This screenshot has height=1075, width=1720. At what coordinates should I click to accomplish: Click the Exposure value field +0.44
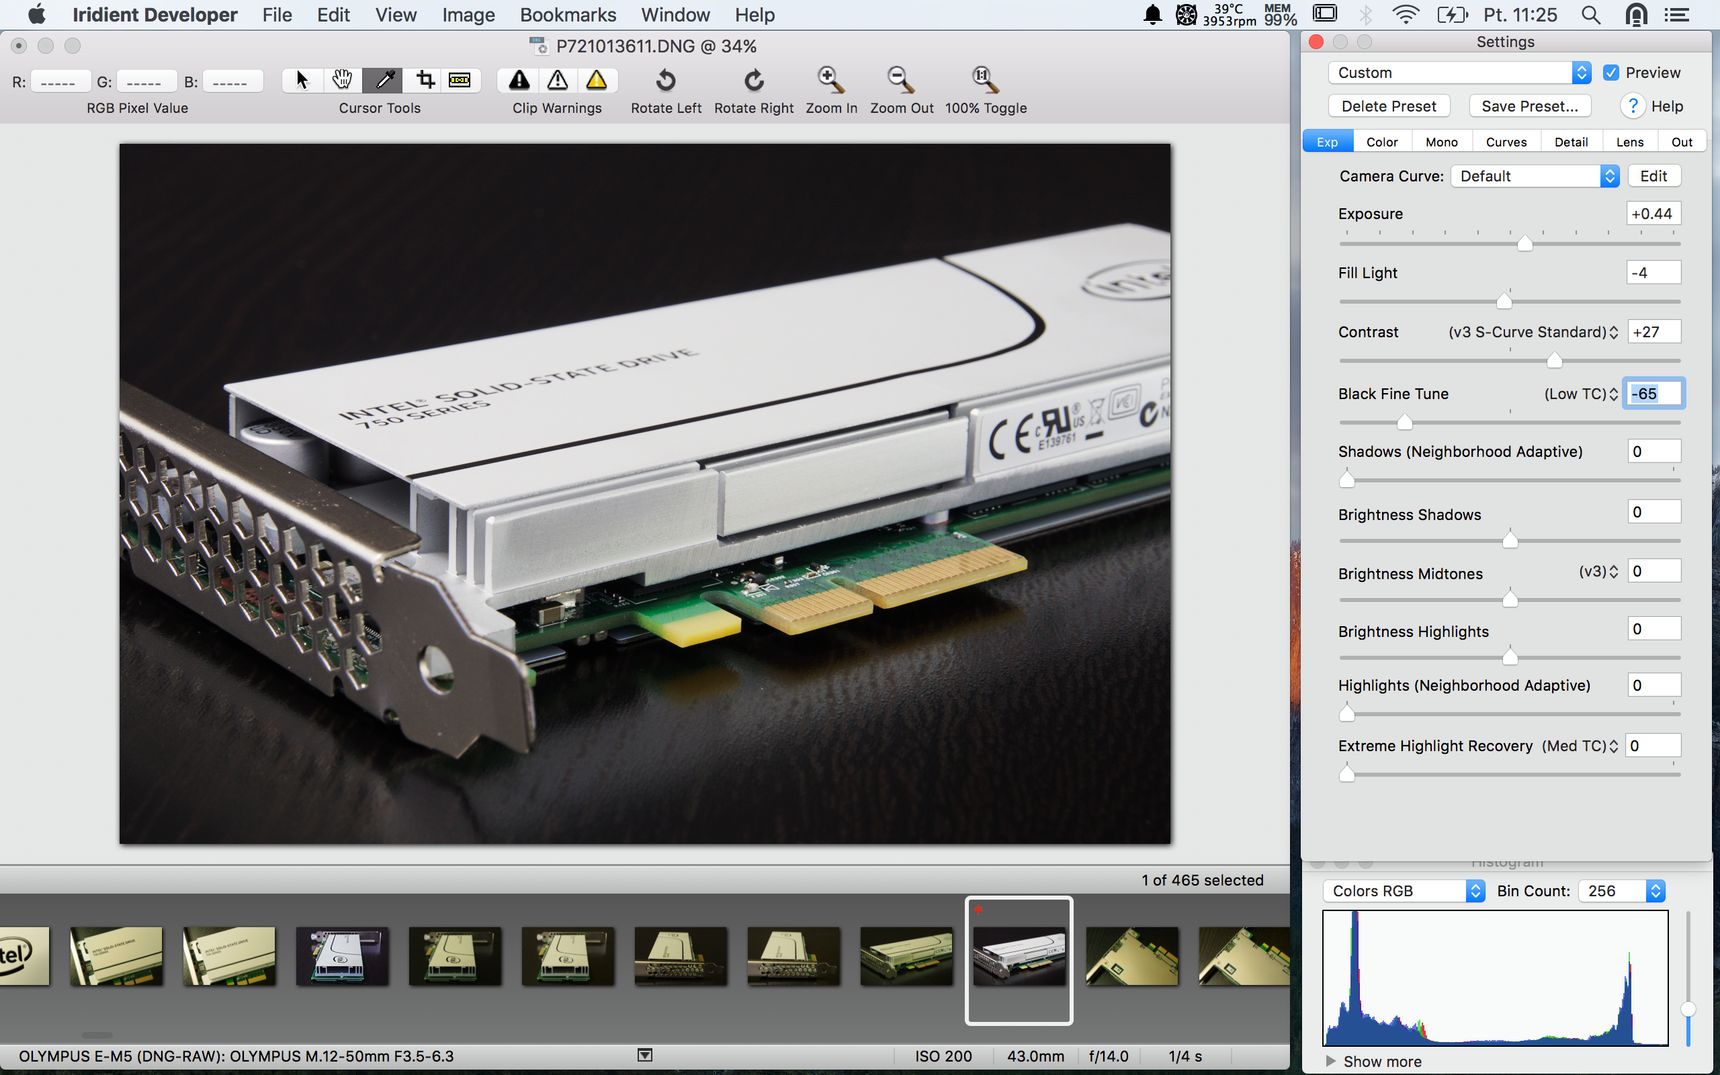tap(1654, 213)
